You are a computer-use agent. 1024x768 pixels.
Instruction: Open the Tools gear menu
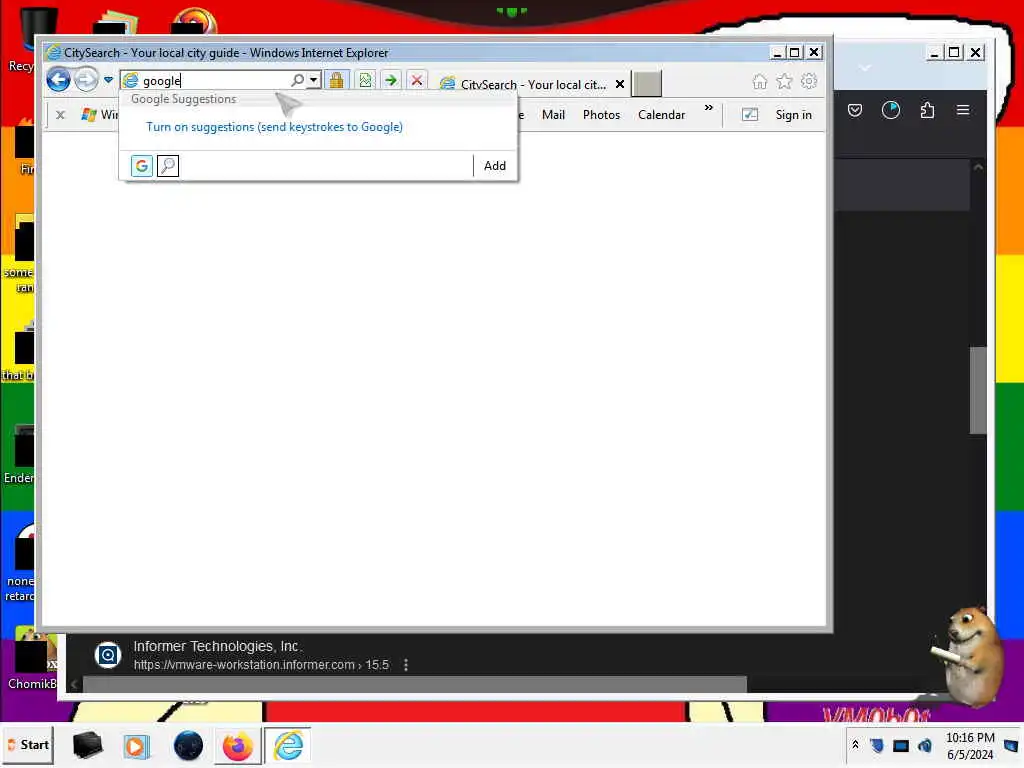(809, 82)
